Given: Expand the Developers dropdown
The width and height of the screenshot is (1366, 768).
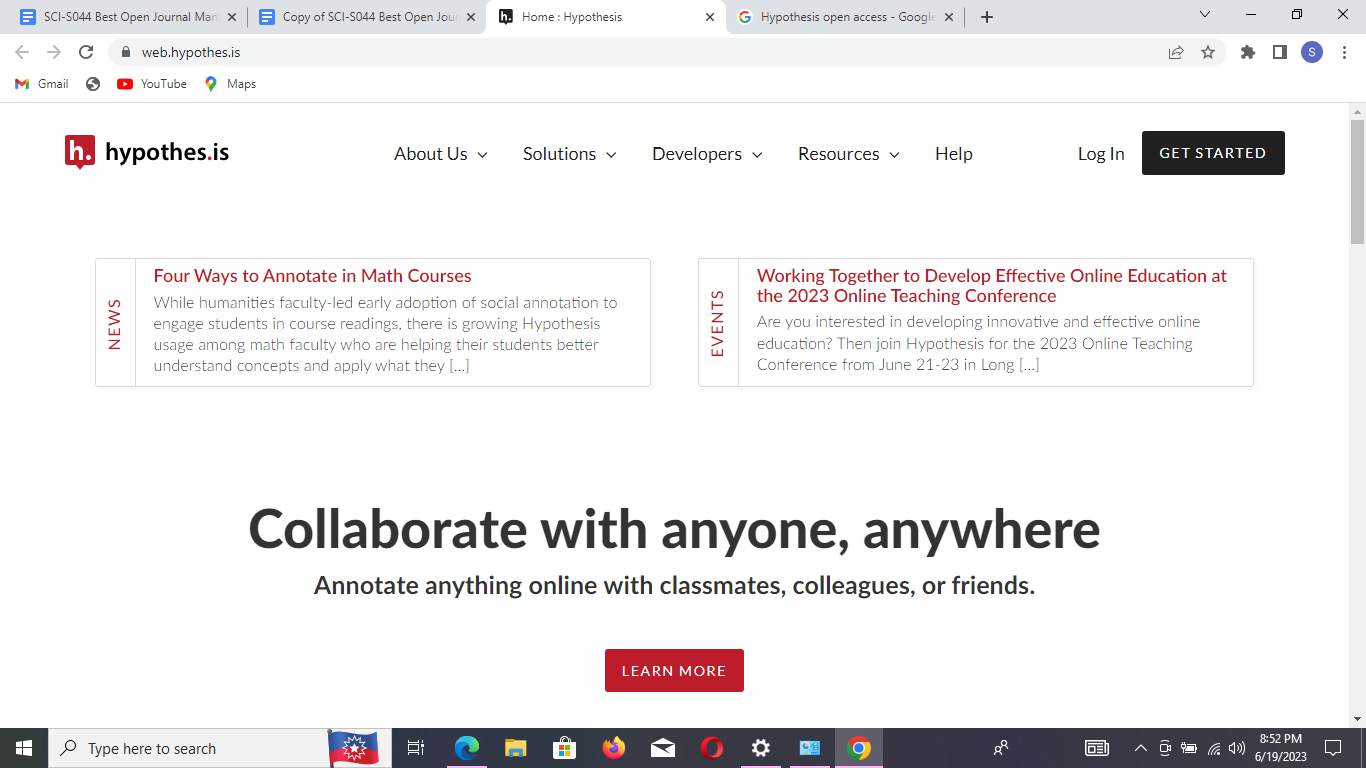Looking at the screenshot, I should pyautogui.click(x=707, y=153).
